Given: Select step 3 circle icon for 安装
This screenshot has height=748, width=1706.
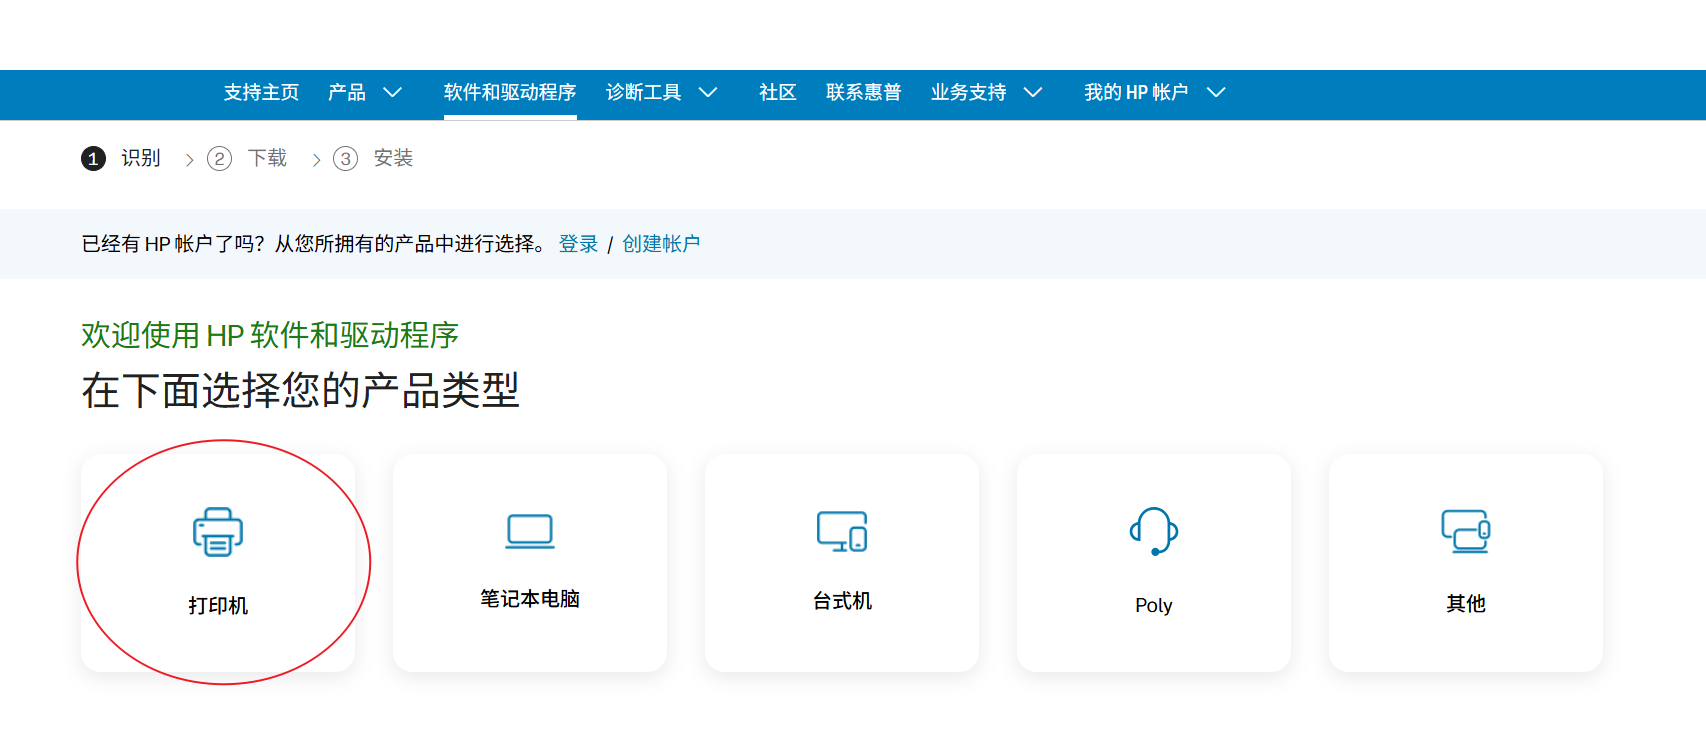Looking at the screenshot, I should [x=345, y=159].
